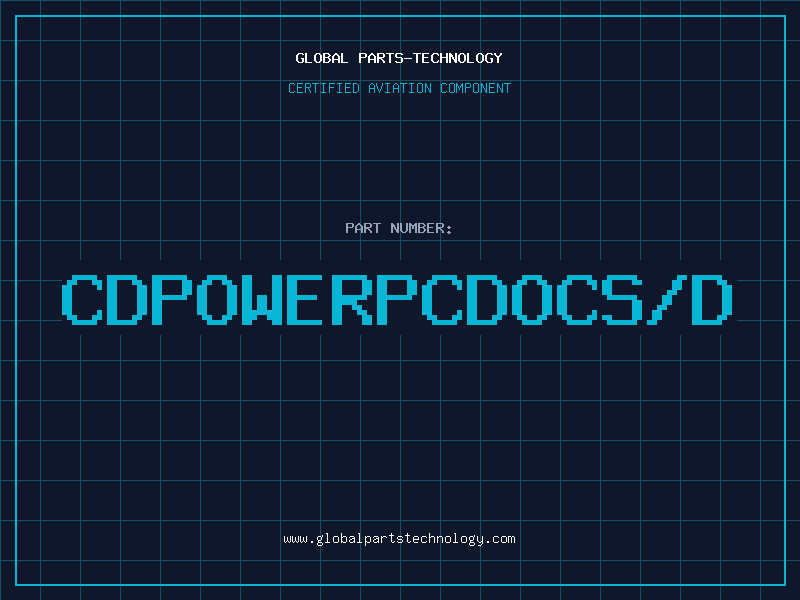Select the part number 'CDPOWERPCDOCS/D'
Screen dimensions: 800x600
(x=397, y=300)
